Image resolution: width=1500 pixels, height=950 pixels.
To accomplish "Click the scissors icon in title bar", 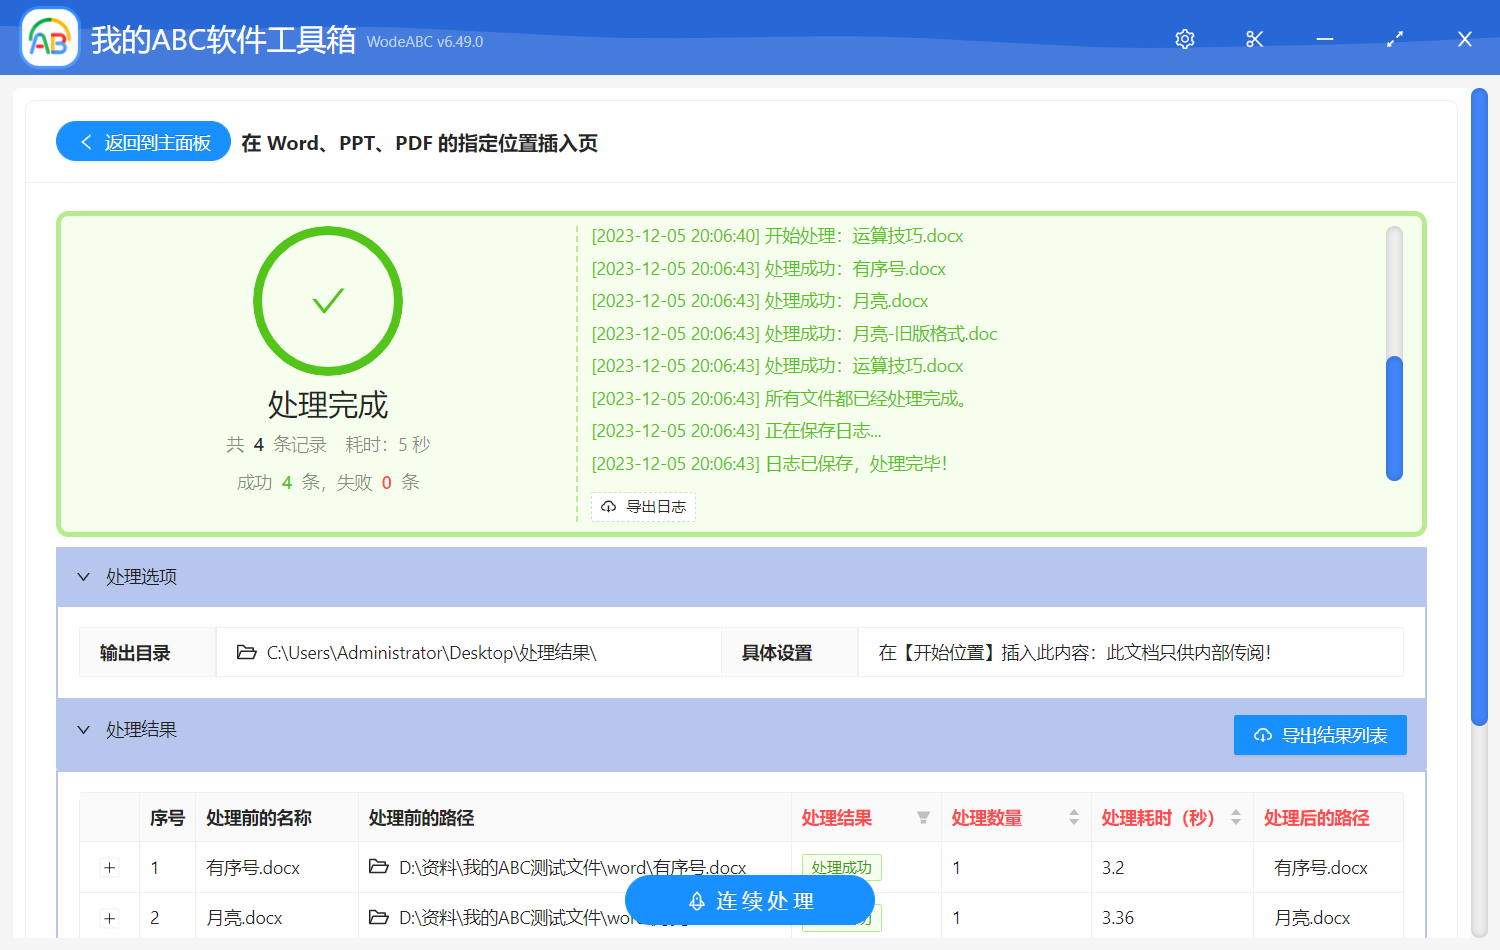I will (1255, 39).
